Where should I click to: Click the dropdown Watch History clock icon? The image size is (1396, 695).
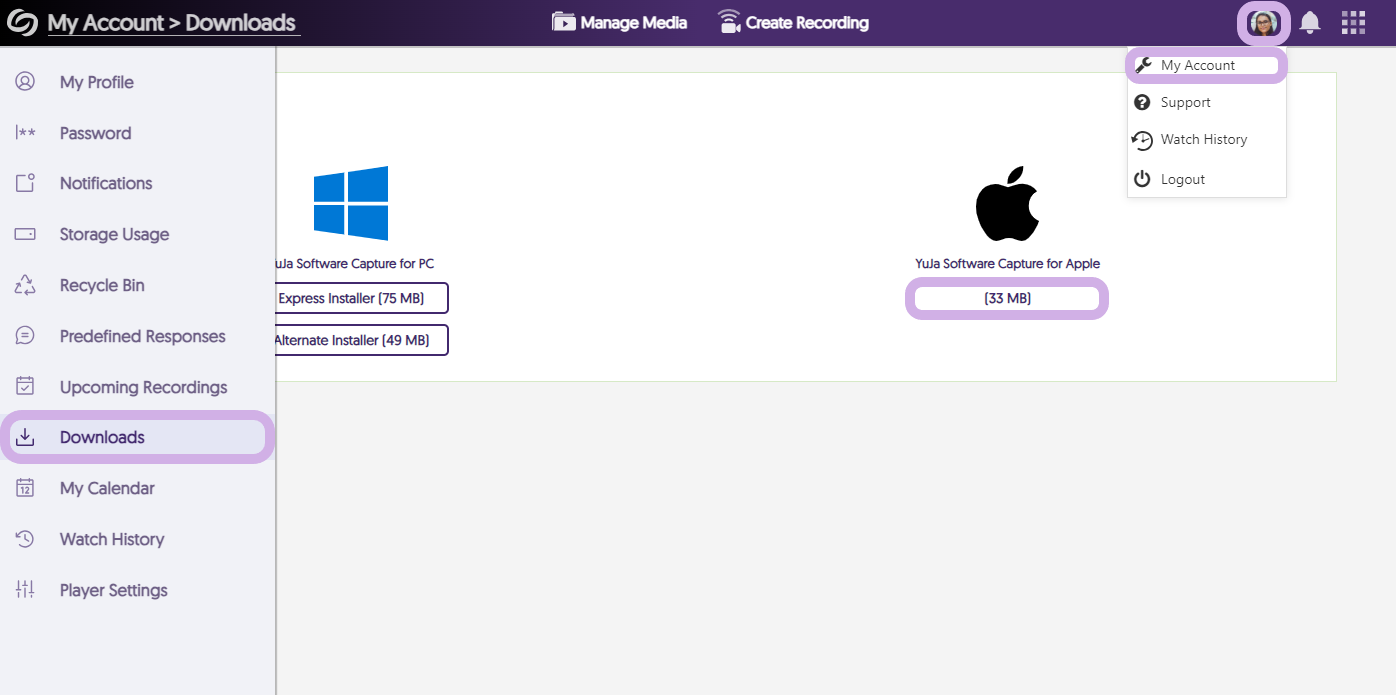point(1142,140)
